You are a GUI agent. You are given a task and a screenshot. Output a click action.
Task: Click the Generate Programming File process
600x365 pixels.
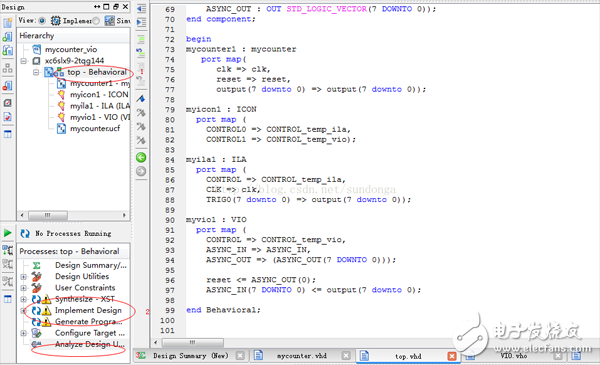pyautogui.click(x=89, y=322)
